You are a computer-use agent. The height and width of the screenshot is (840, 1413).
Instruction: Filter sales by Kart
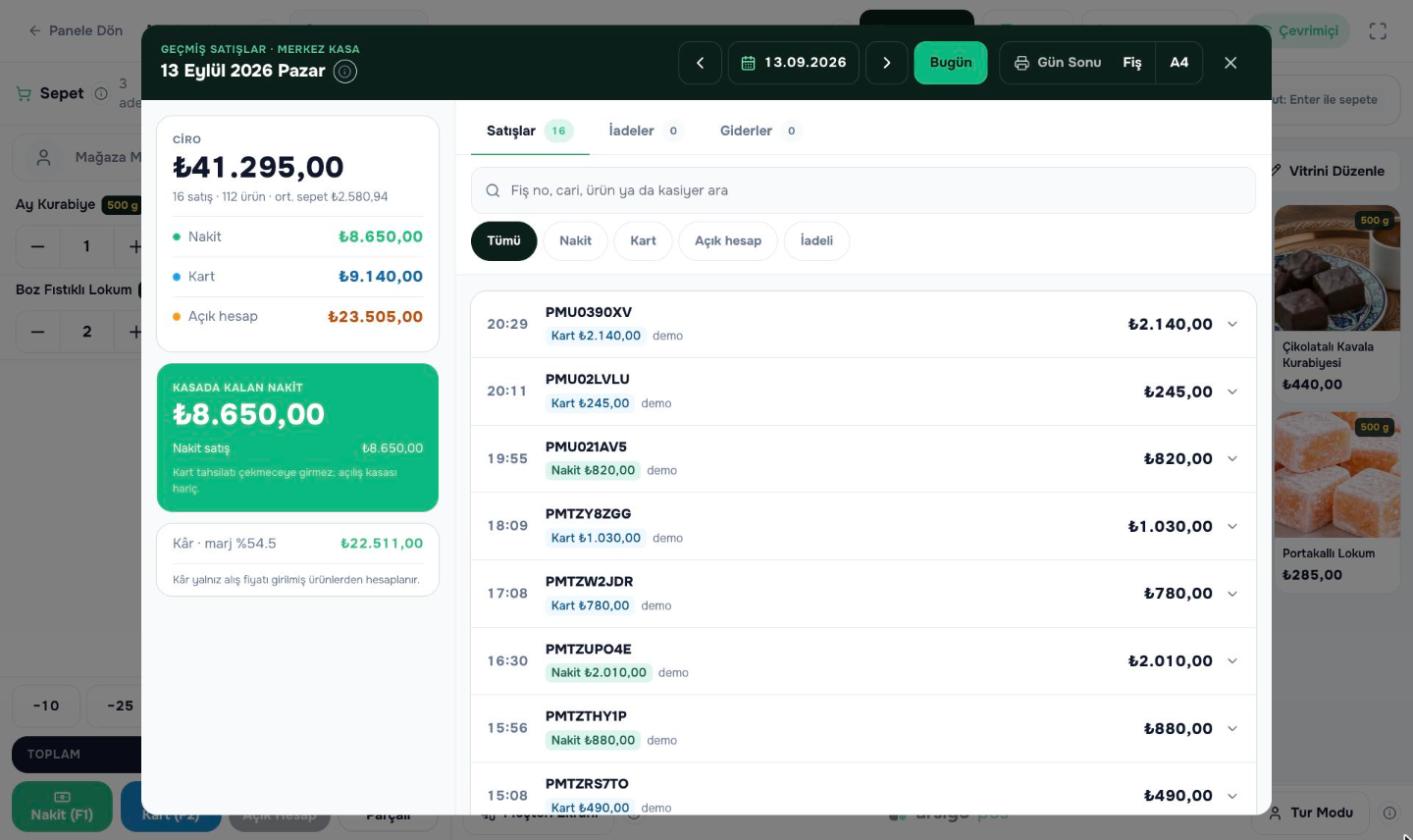click(643, 241)
